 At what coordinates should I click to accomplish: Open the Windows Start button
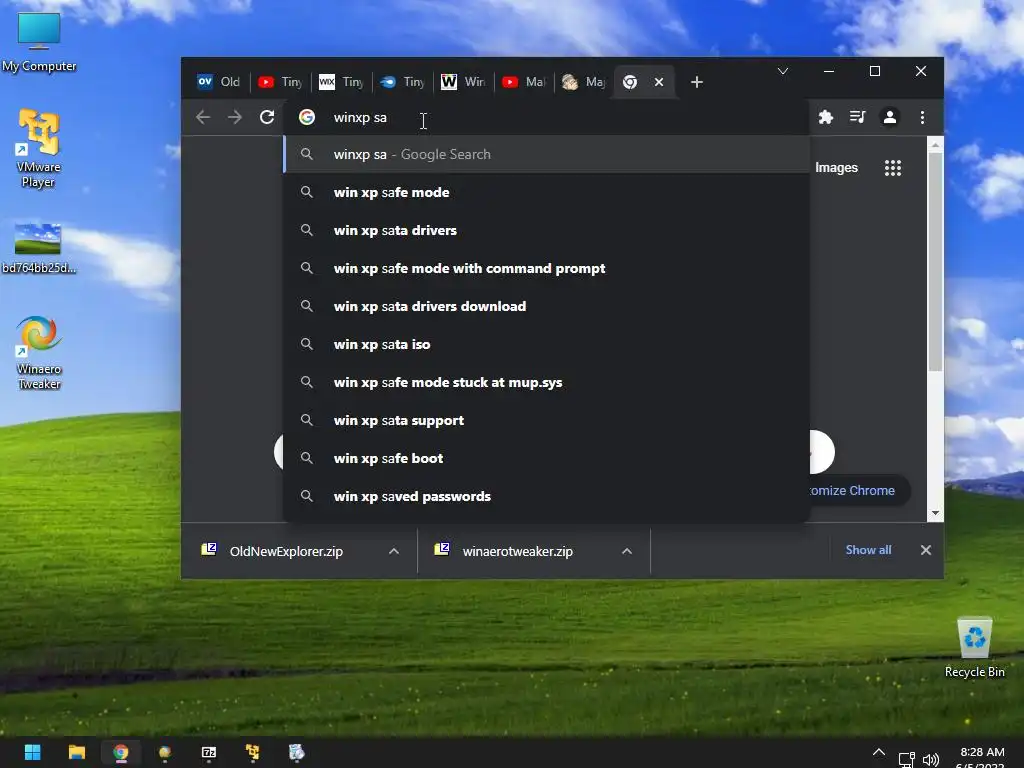pos(33,752)
